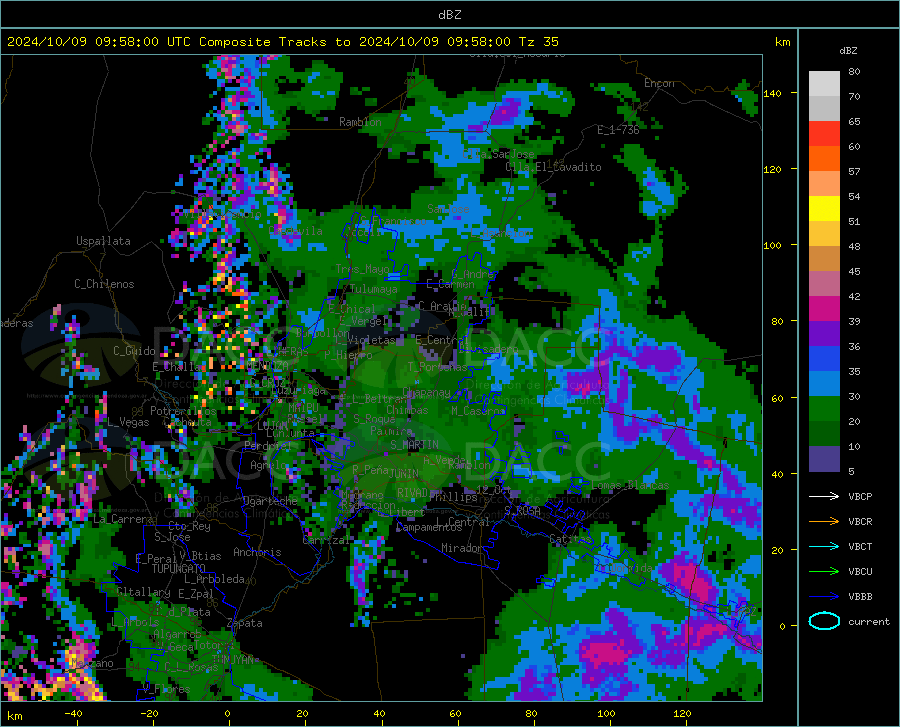Click the Zapata place label
This screenshot has width=900, height=727.
[x=245, y=623]
